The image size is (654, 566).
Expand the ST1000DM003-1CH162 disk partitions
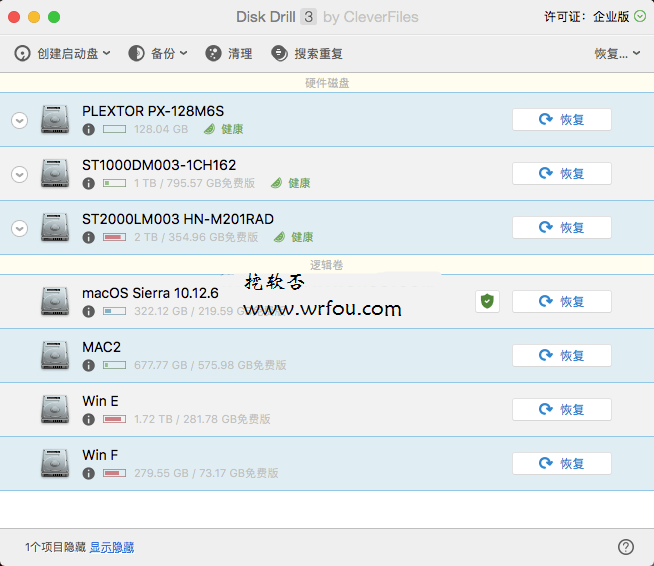tap(20, 174)
